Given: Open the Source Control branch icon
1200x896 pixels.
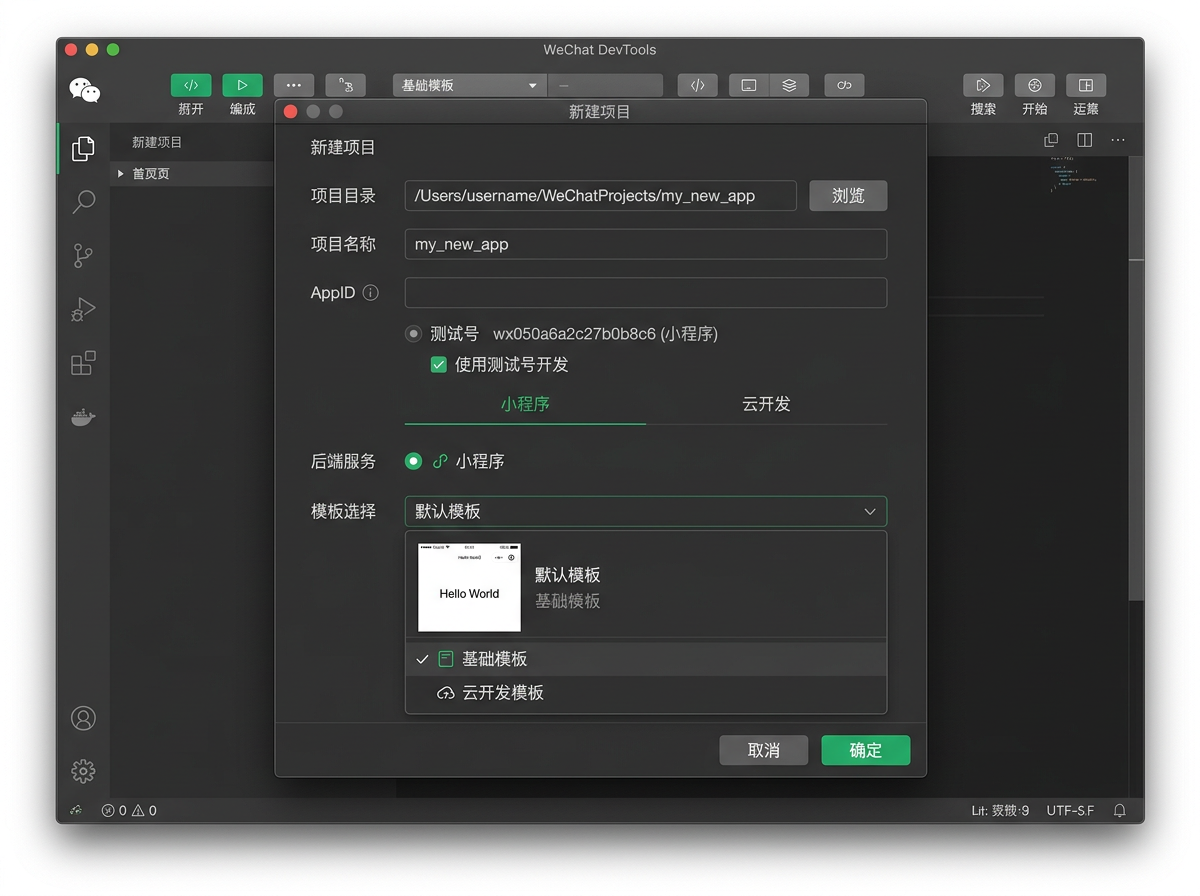Looking at the screenshot, I should pyautogui.click(x=84, y=255).
